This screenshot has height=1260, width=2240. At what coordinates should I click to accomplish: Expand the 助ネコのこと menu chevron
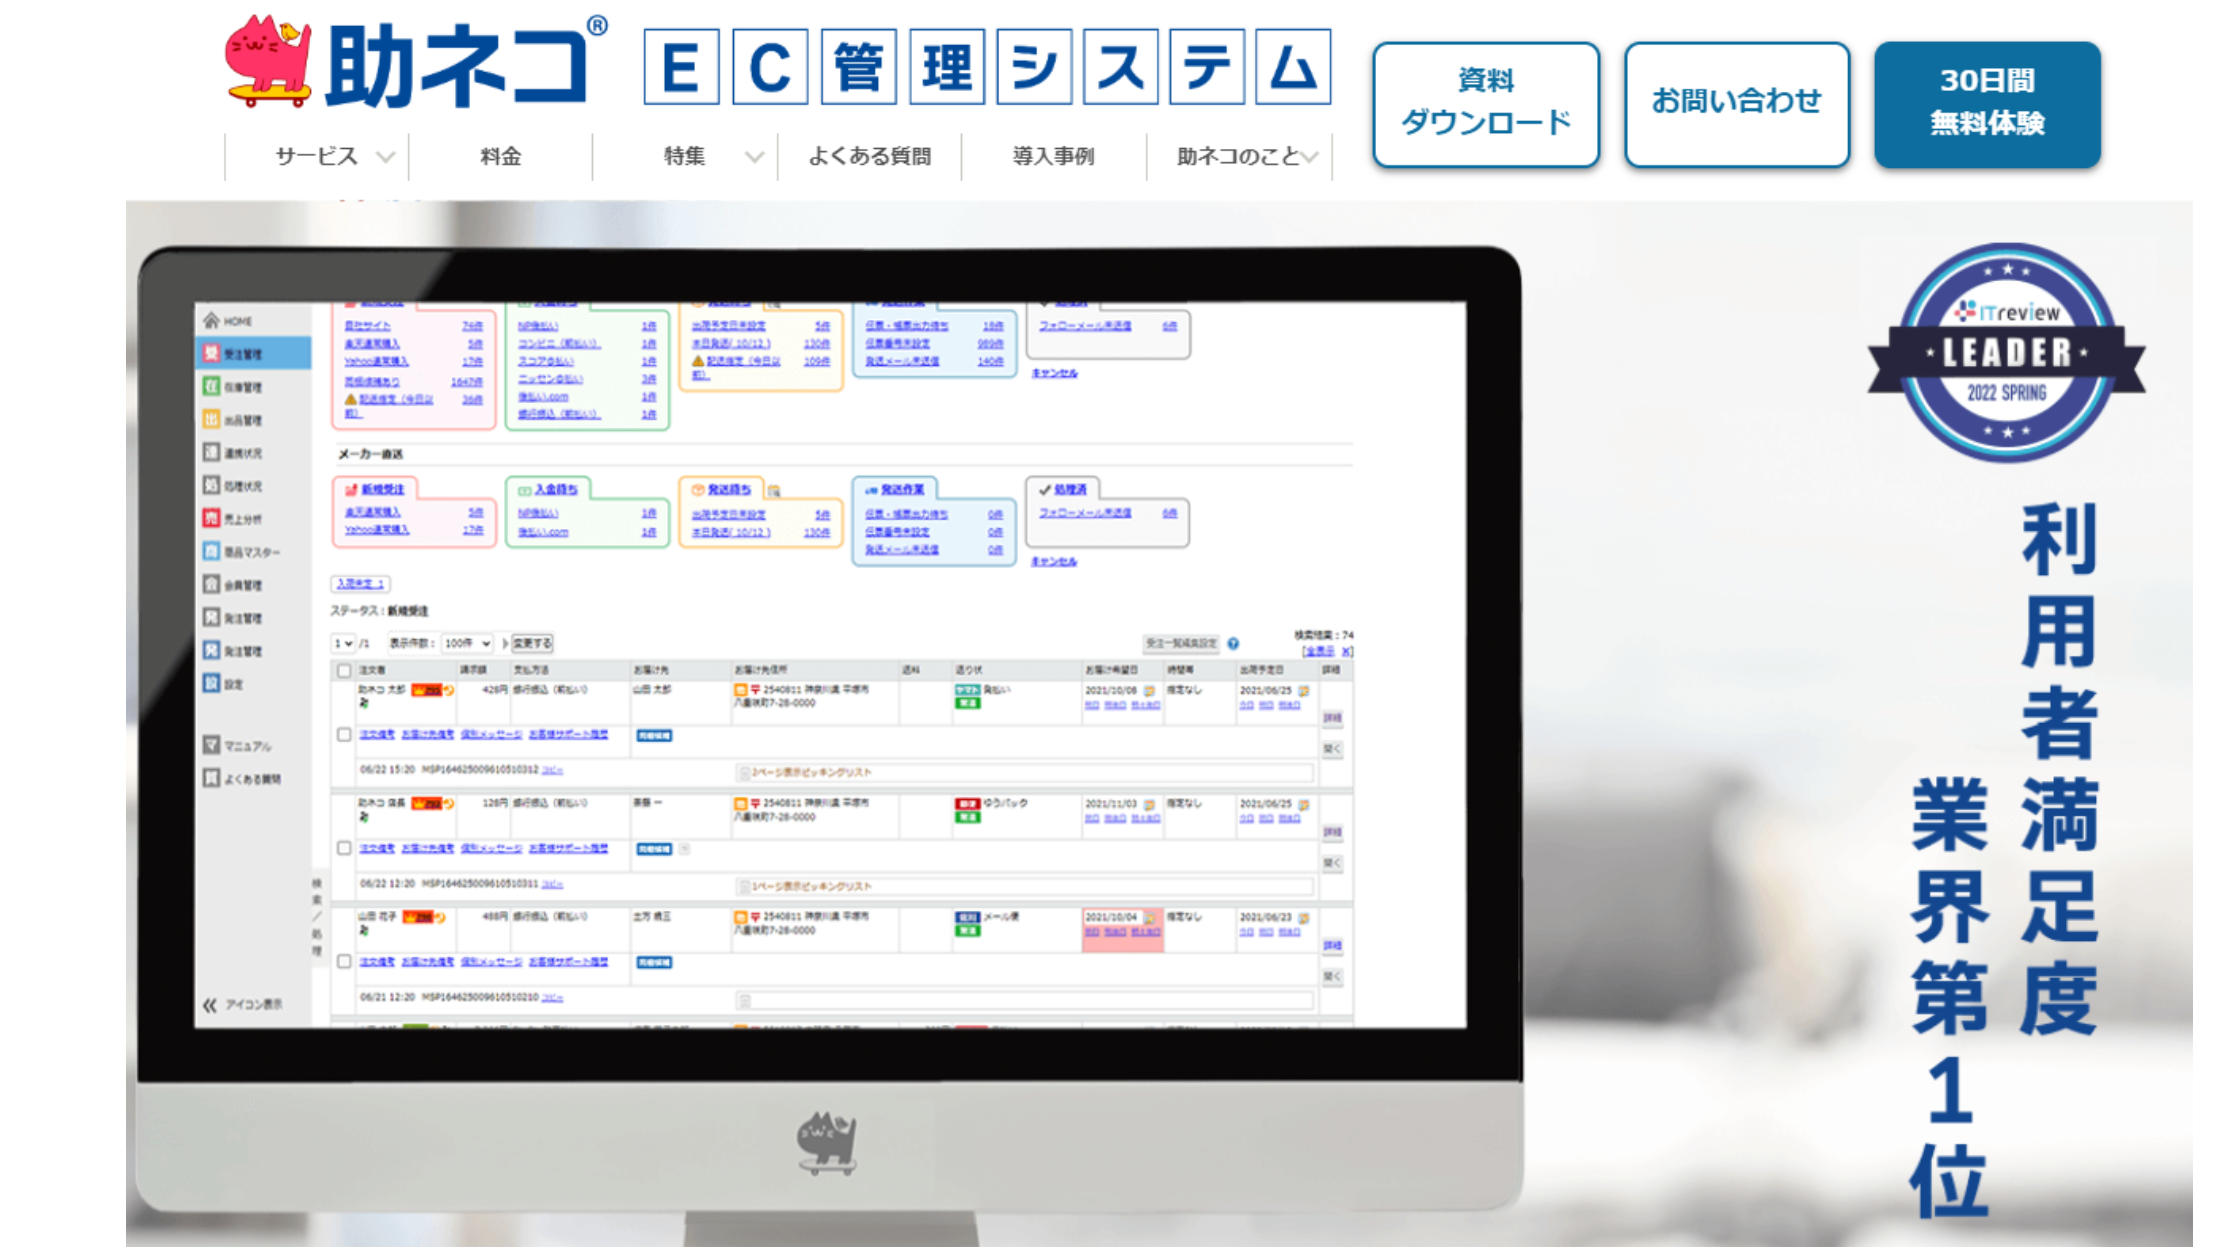pyautogui.click(x=1311, y=157)
